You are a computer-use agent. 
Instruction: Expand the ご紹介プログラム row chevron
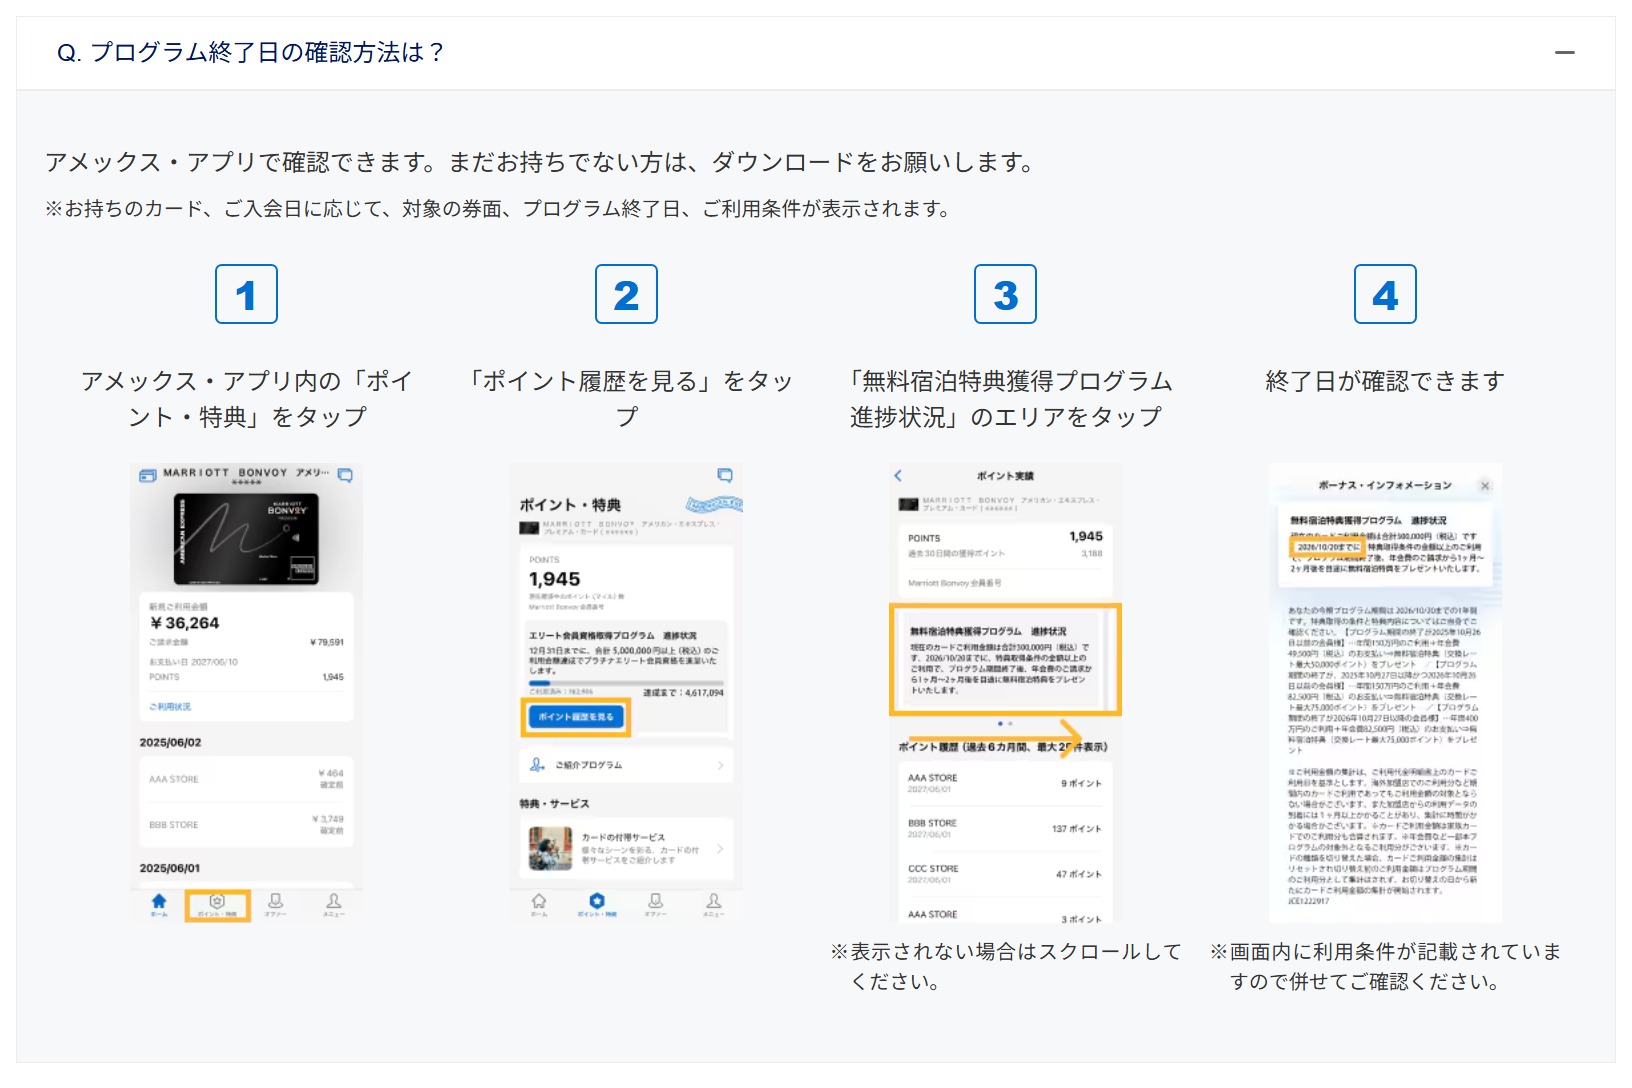720,765
